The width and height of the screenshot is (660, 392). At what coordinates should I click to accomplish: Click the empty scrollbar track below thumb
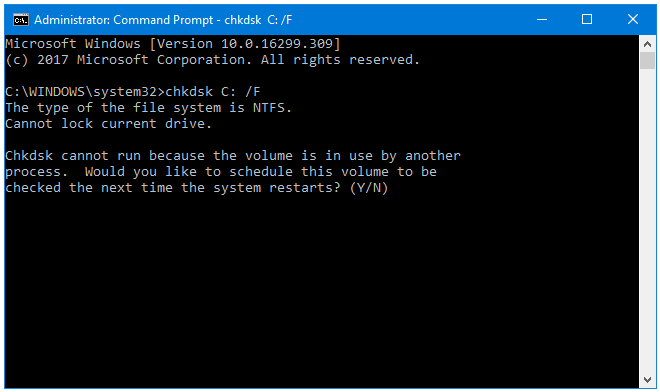(647, 221)
